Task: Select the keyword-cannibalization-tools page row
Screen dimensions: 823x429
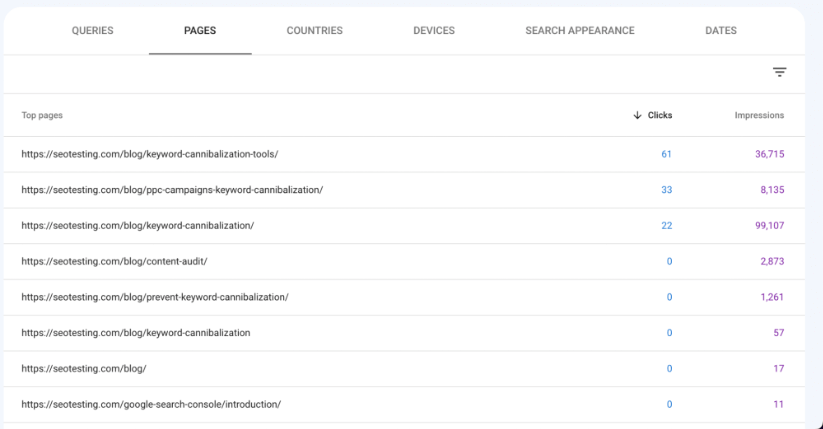Action: [x=404, y=154]
